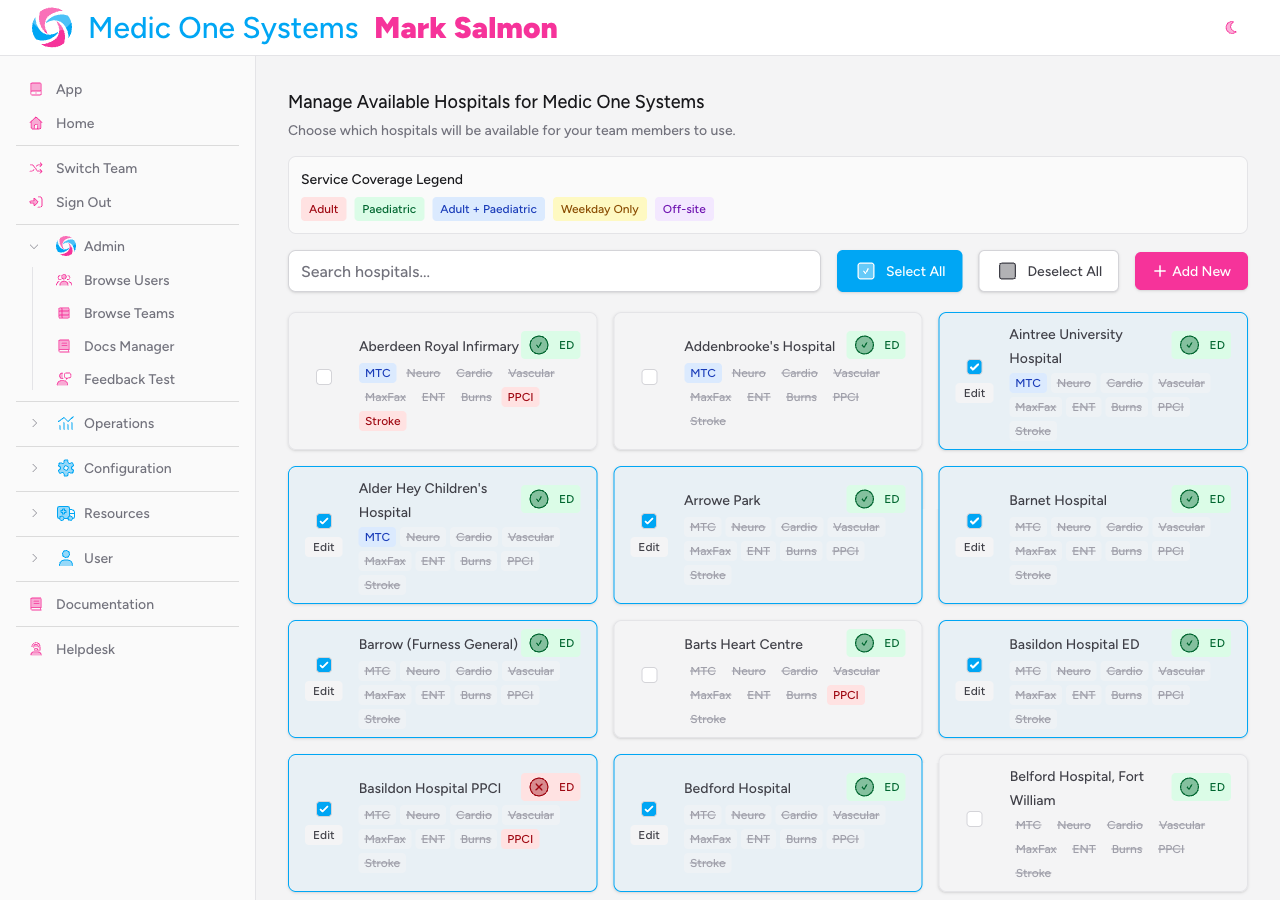The width and height of the screenshot is (1280, 900).
Task: Click the Select All button
Action: point(899,271)
